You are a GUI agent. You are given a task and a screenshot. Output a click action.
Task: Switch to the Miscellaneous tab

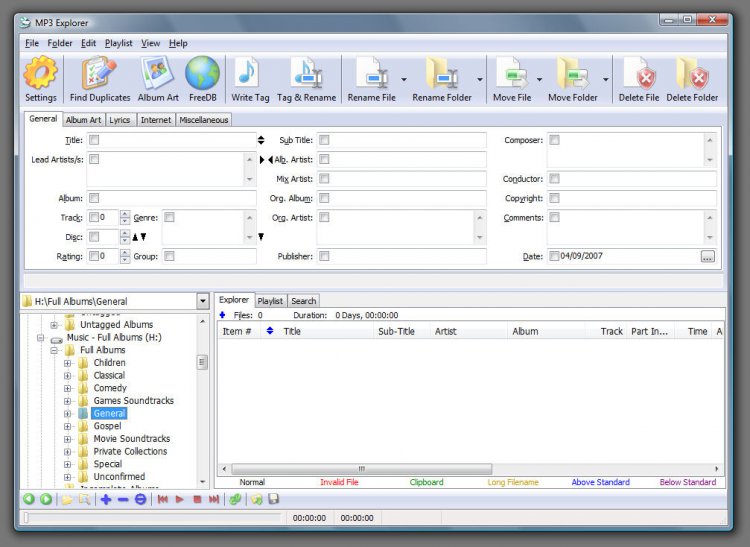tap(204, 120)
